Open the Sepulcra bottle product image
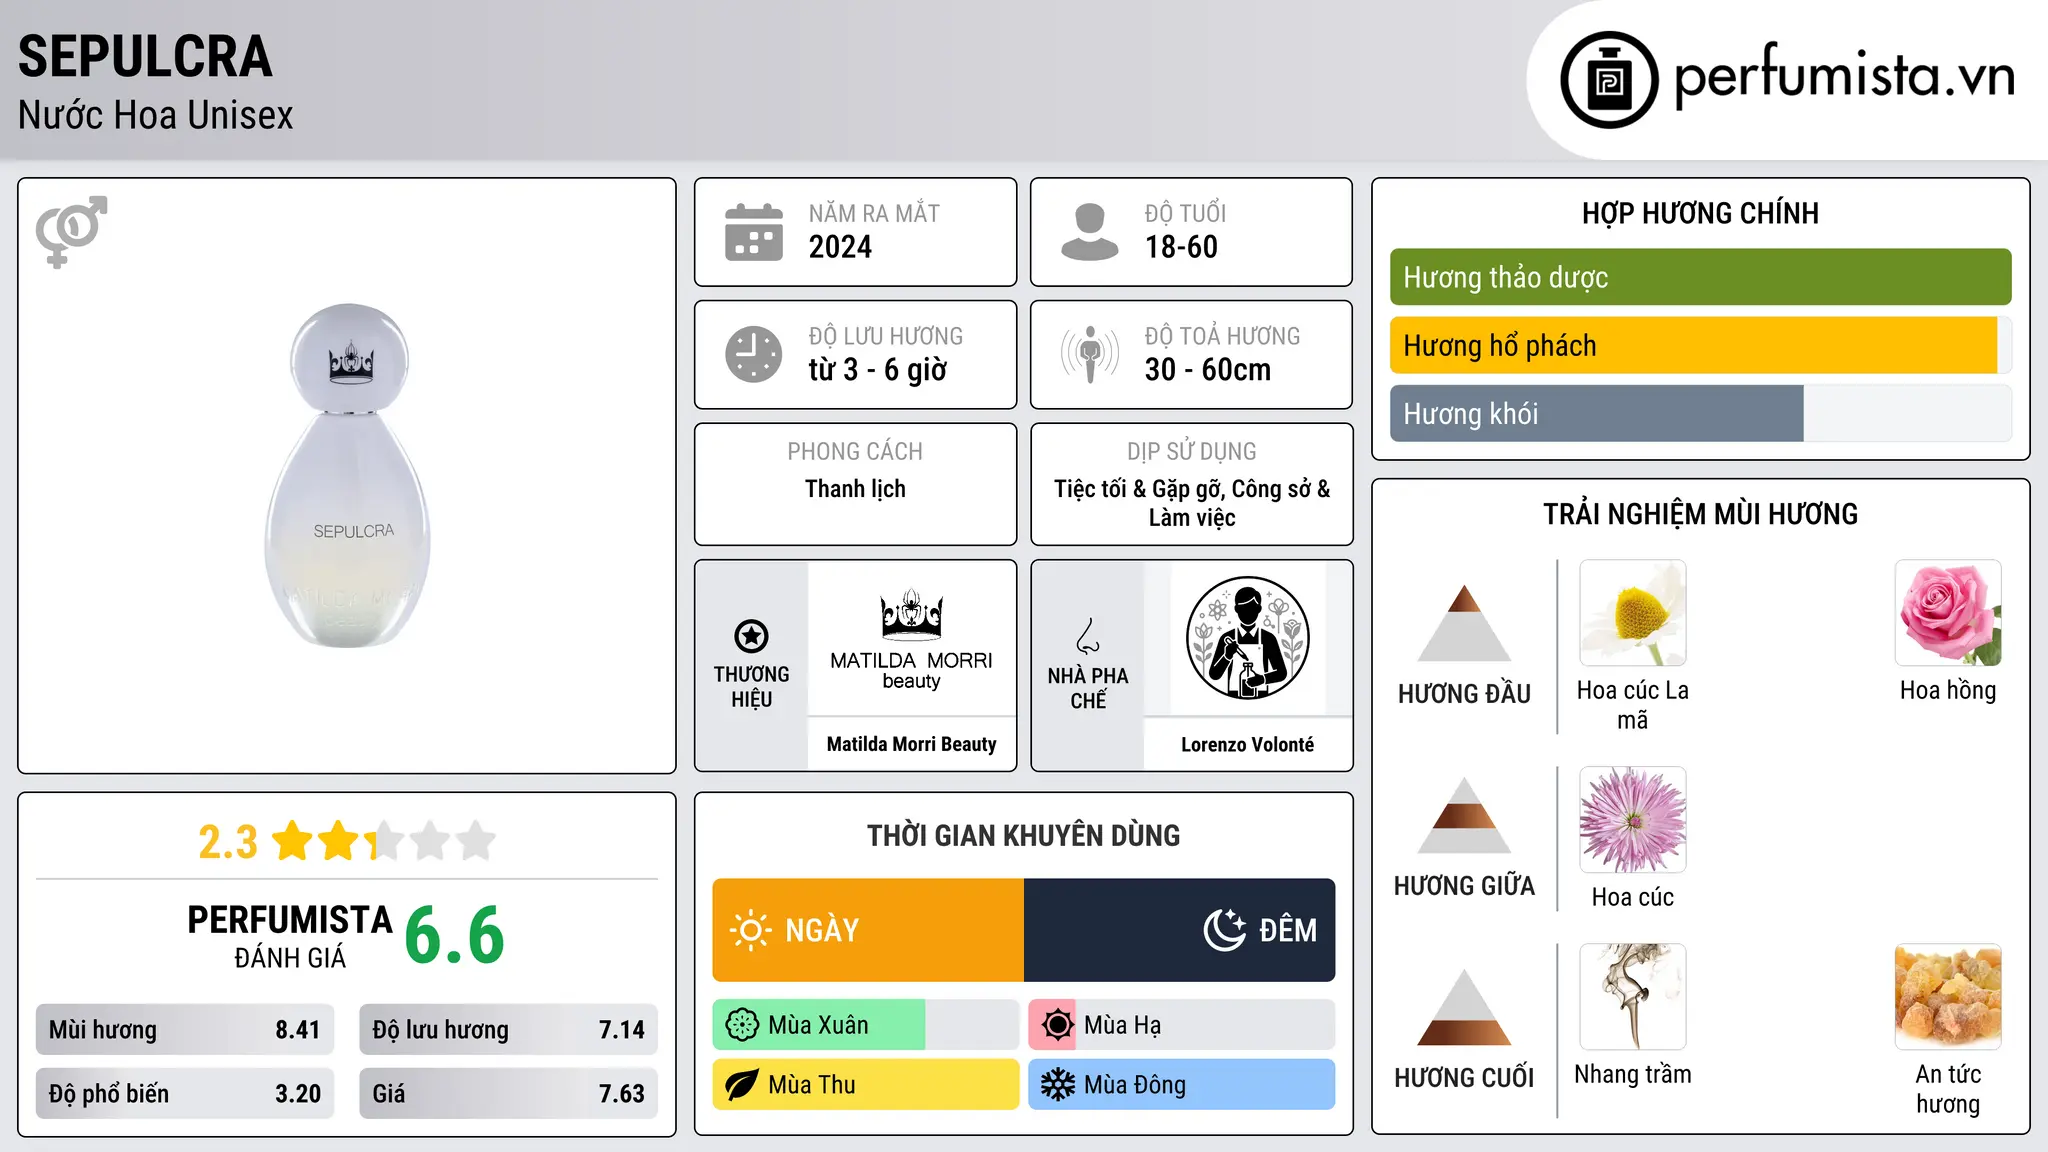This screenshot has height=1152, width=2048. coord(348,476)
